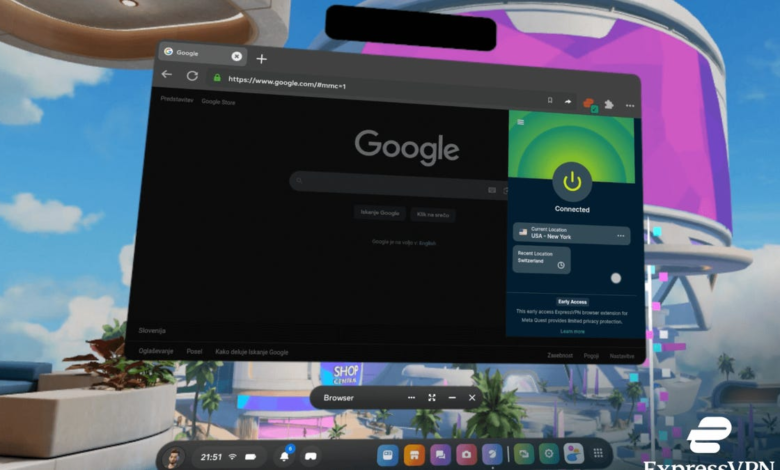The image size is (780, 470).
Task: Click the share arrow icon in toolbar
Action: [568, 101]
